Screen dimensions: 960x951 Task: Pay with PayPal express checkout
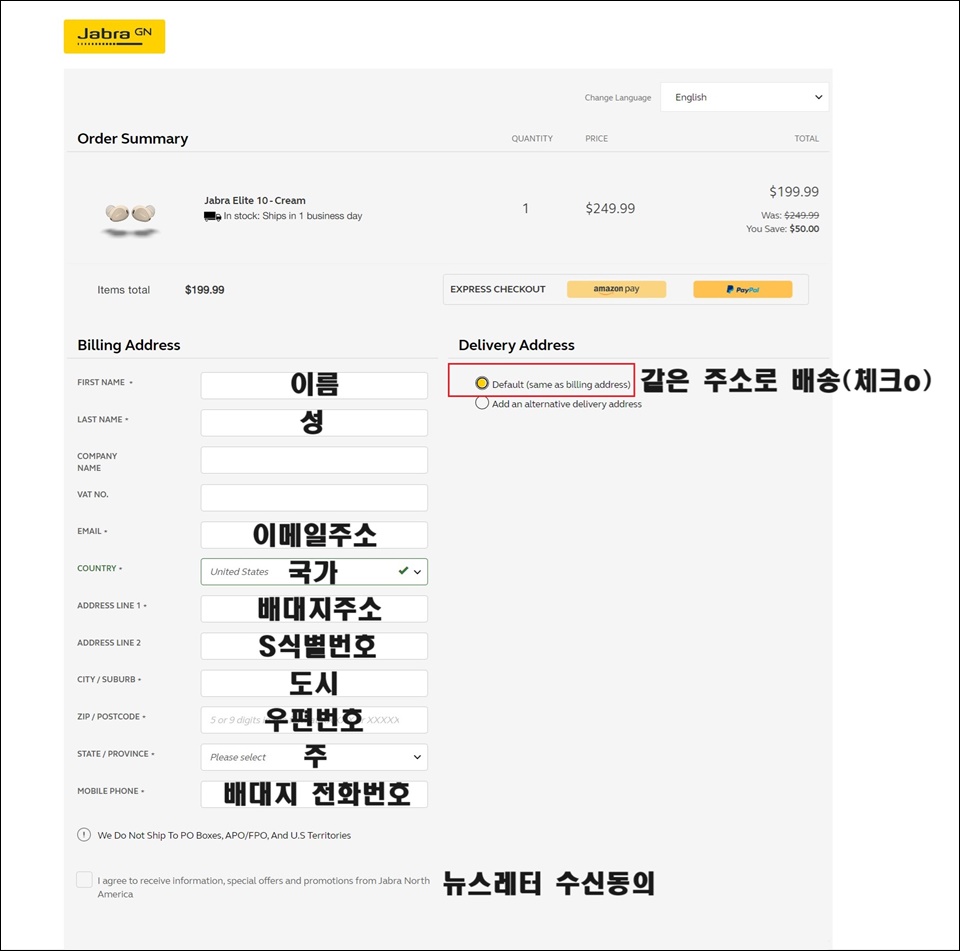[x=743, y=289]
